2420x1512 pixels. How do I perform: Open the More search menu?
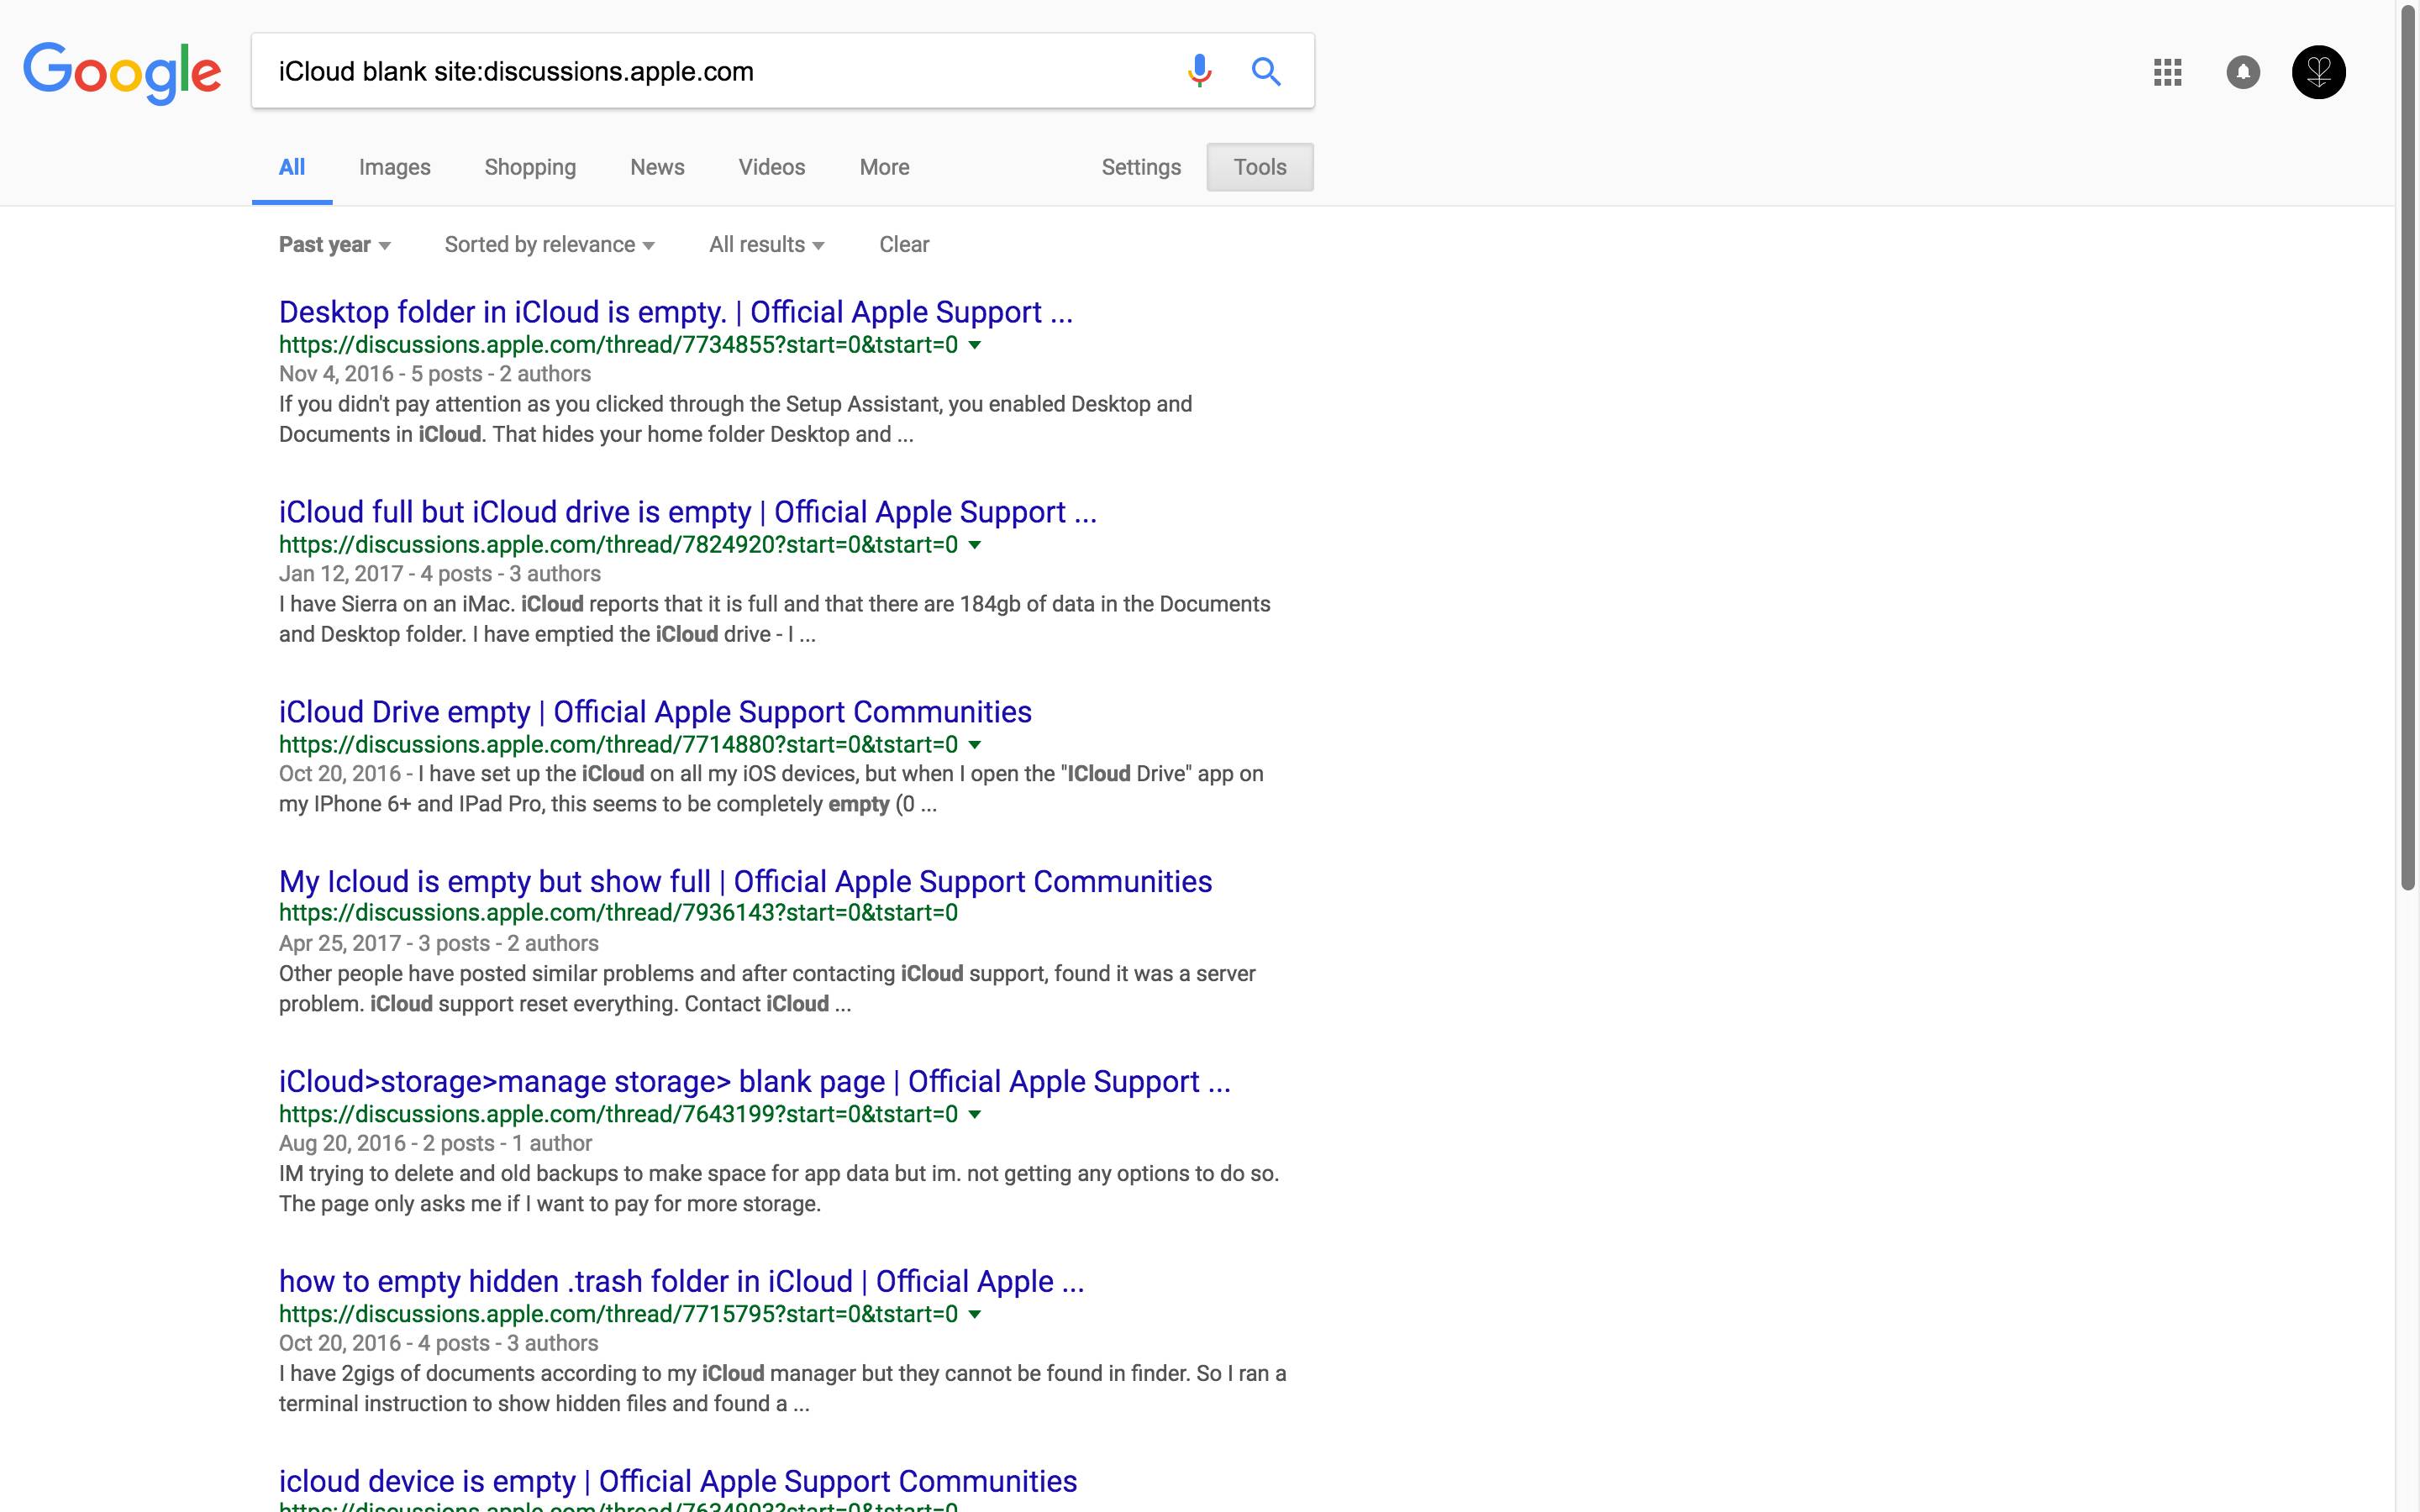tap(884, 167)
